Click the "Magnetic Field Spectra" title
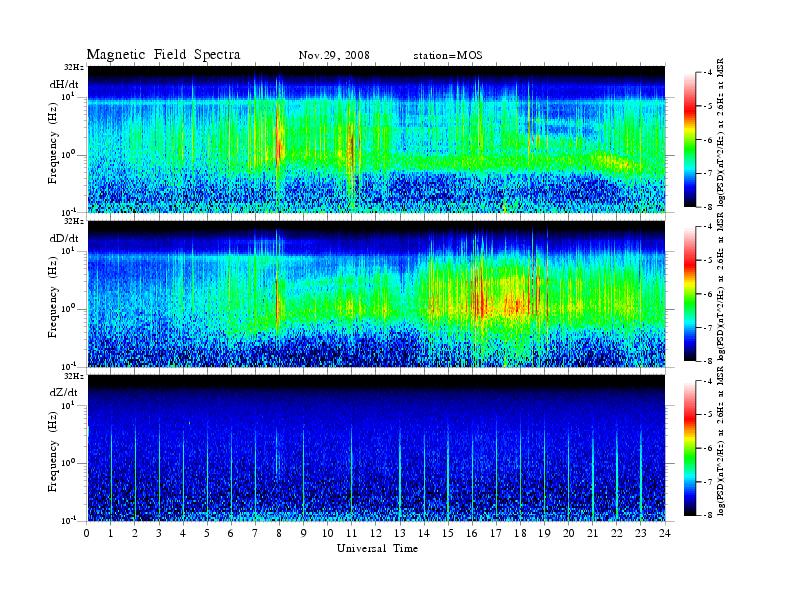Image resolution: width=792 pixels, height=612 pixels. (163, 55)
